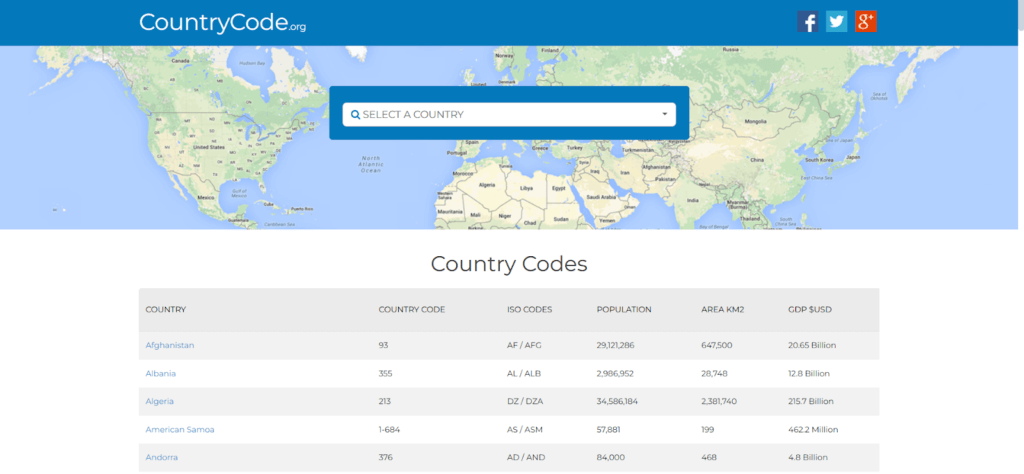Viewport: 1024px width, 474px height.
Task: Open the American Samoa country link
Action: (x=180, y=429)
